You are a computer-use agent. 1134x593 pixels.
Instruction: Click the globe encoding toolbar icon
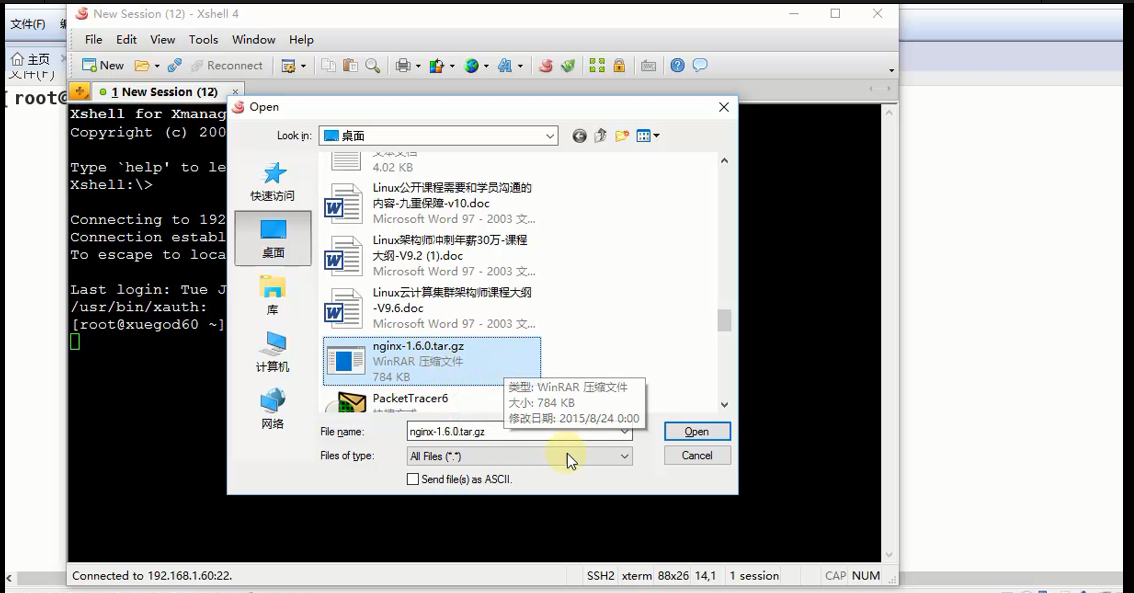(472, 66)
